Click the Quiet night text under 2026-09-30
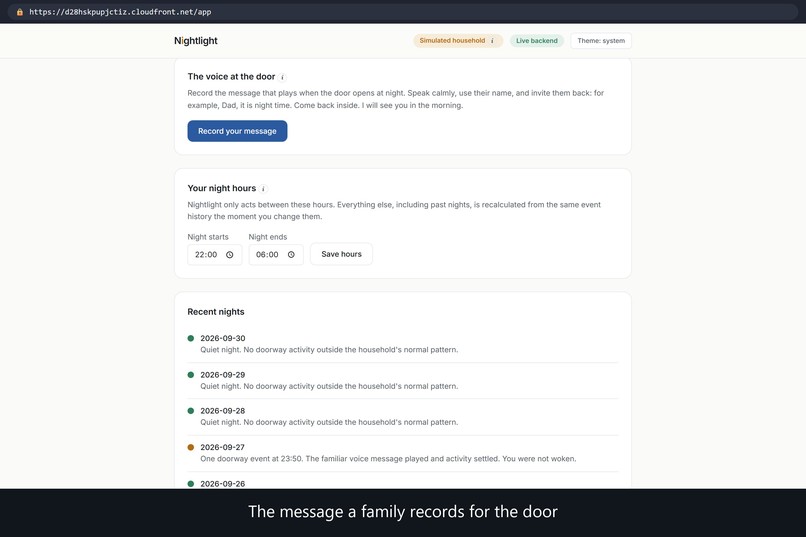 point(329,350)
